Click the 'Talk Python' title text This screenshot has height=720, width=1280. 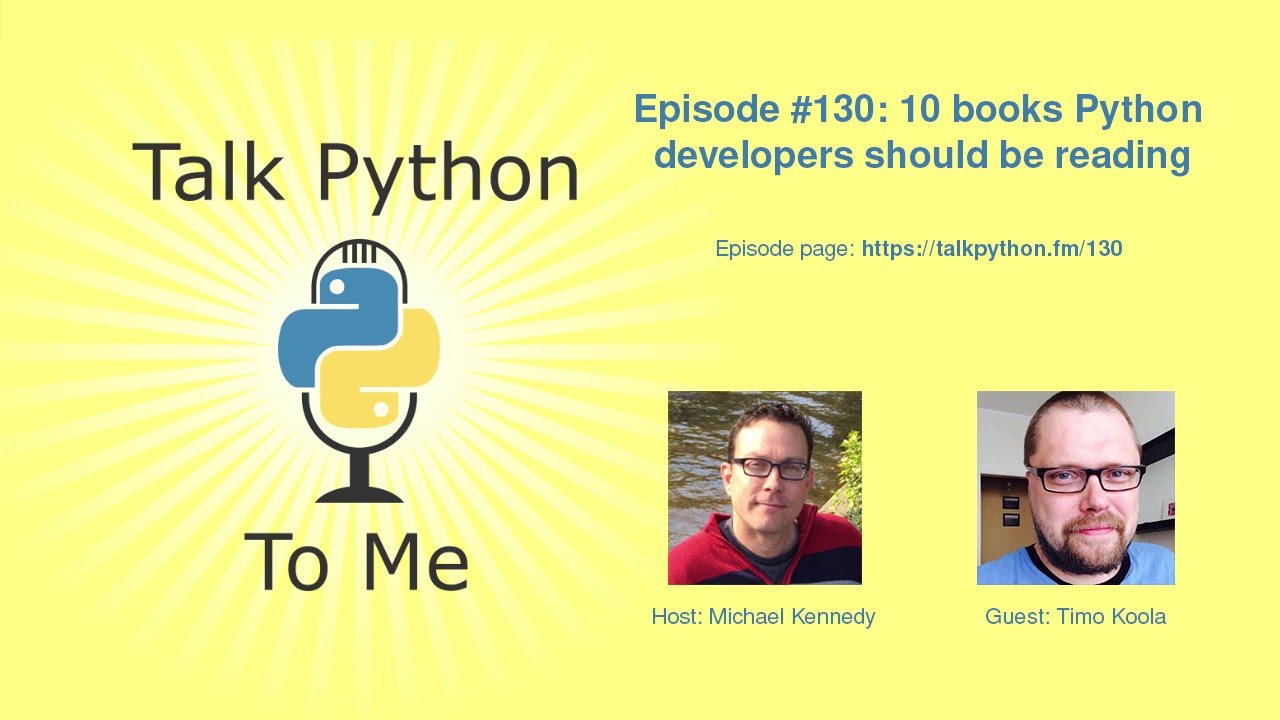[355, 176]
